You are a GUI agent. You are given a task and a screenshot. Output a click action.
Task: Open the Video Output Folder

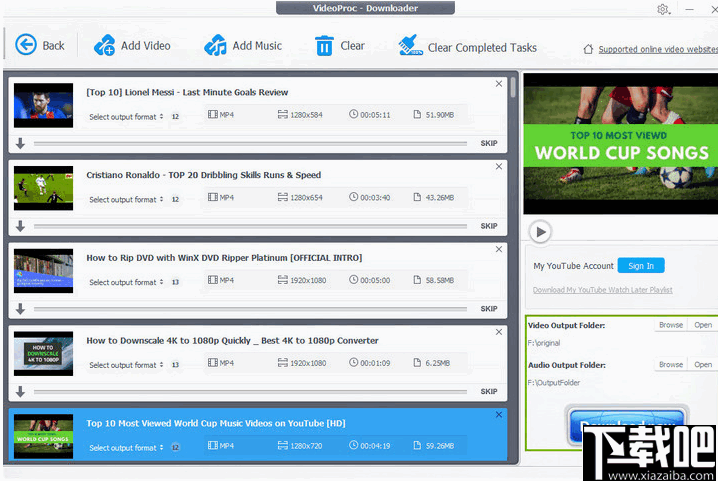tap(703, 325)
